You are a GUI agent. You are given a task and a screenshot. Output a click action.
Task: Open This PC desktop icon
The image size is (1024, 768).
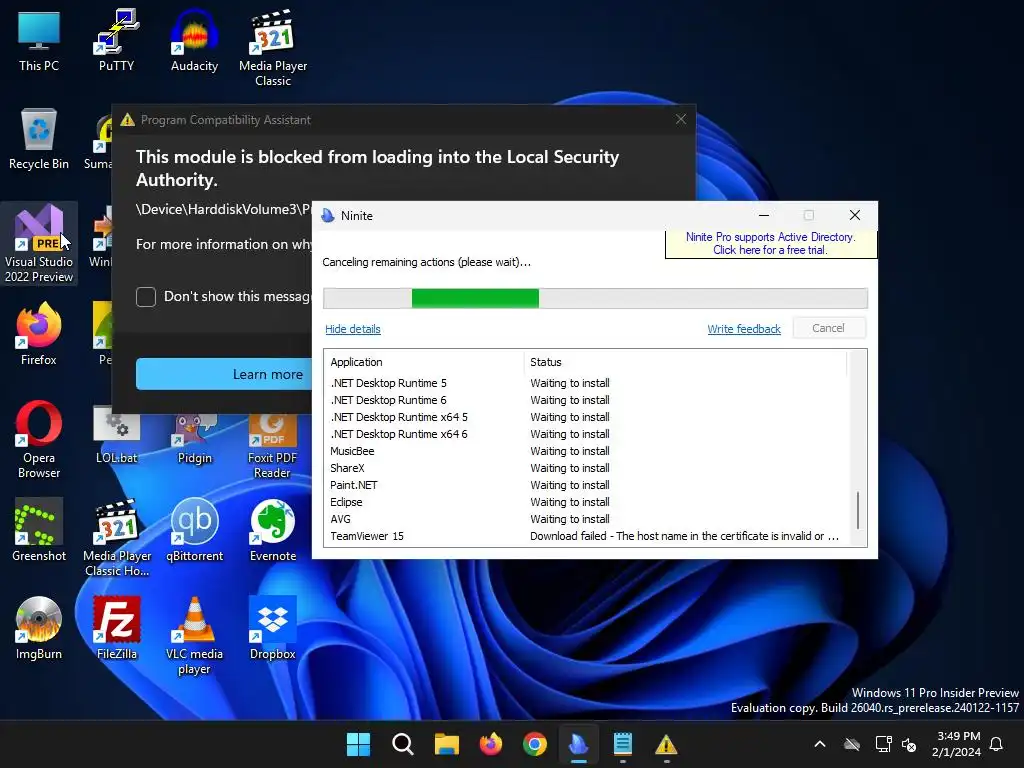pyautogui.click(x=39, y=41)
